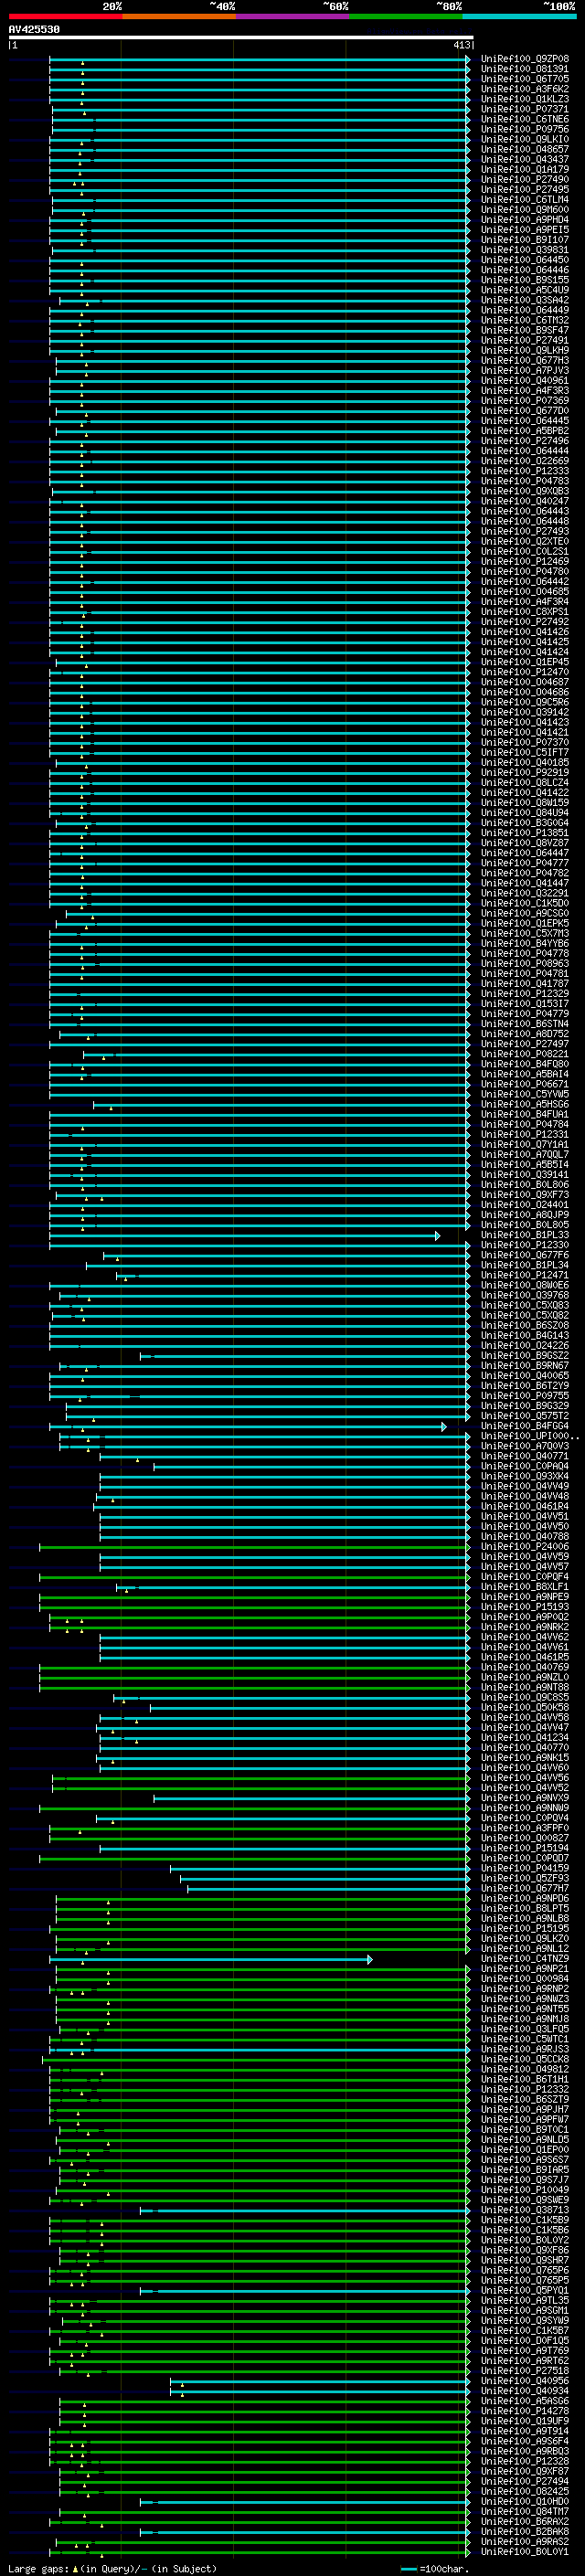Click the orange ~40% identity color segment
Viewport: 585px width, 2576px height.
179,16
